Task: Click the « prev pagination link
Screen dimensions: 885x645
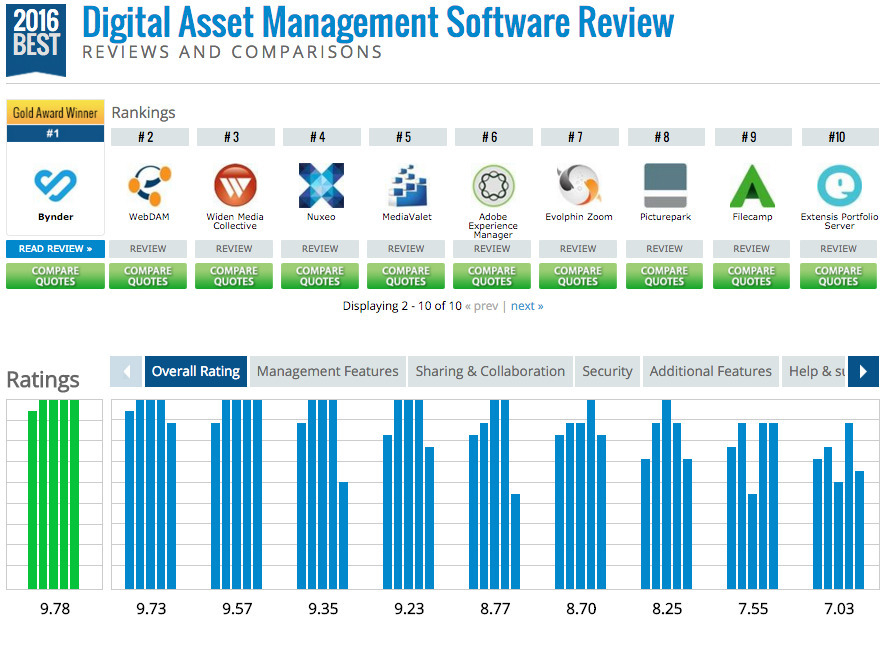Action: (x=481, y=306)
